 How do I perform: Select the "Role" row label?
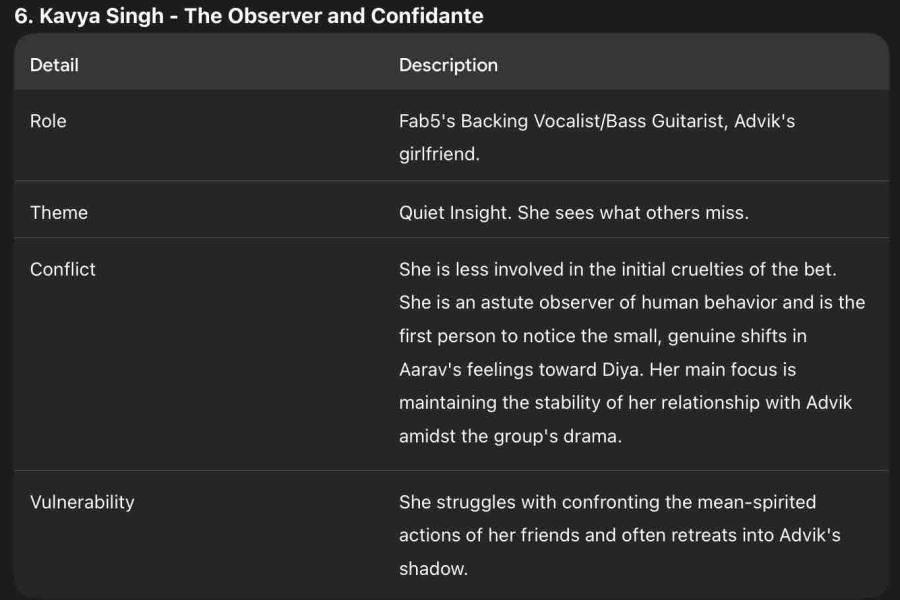(48, 121)
